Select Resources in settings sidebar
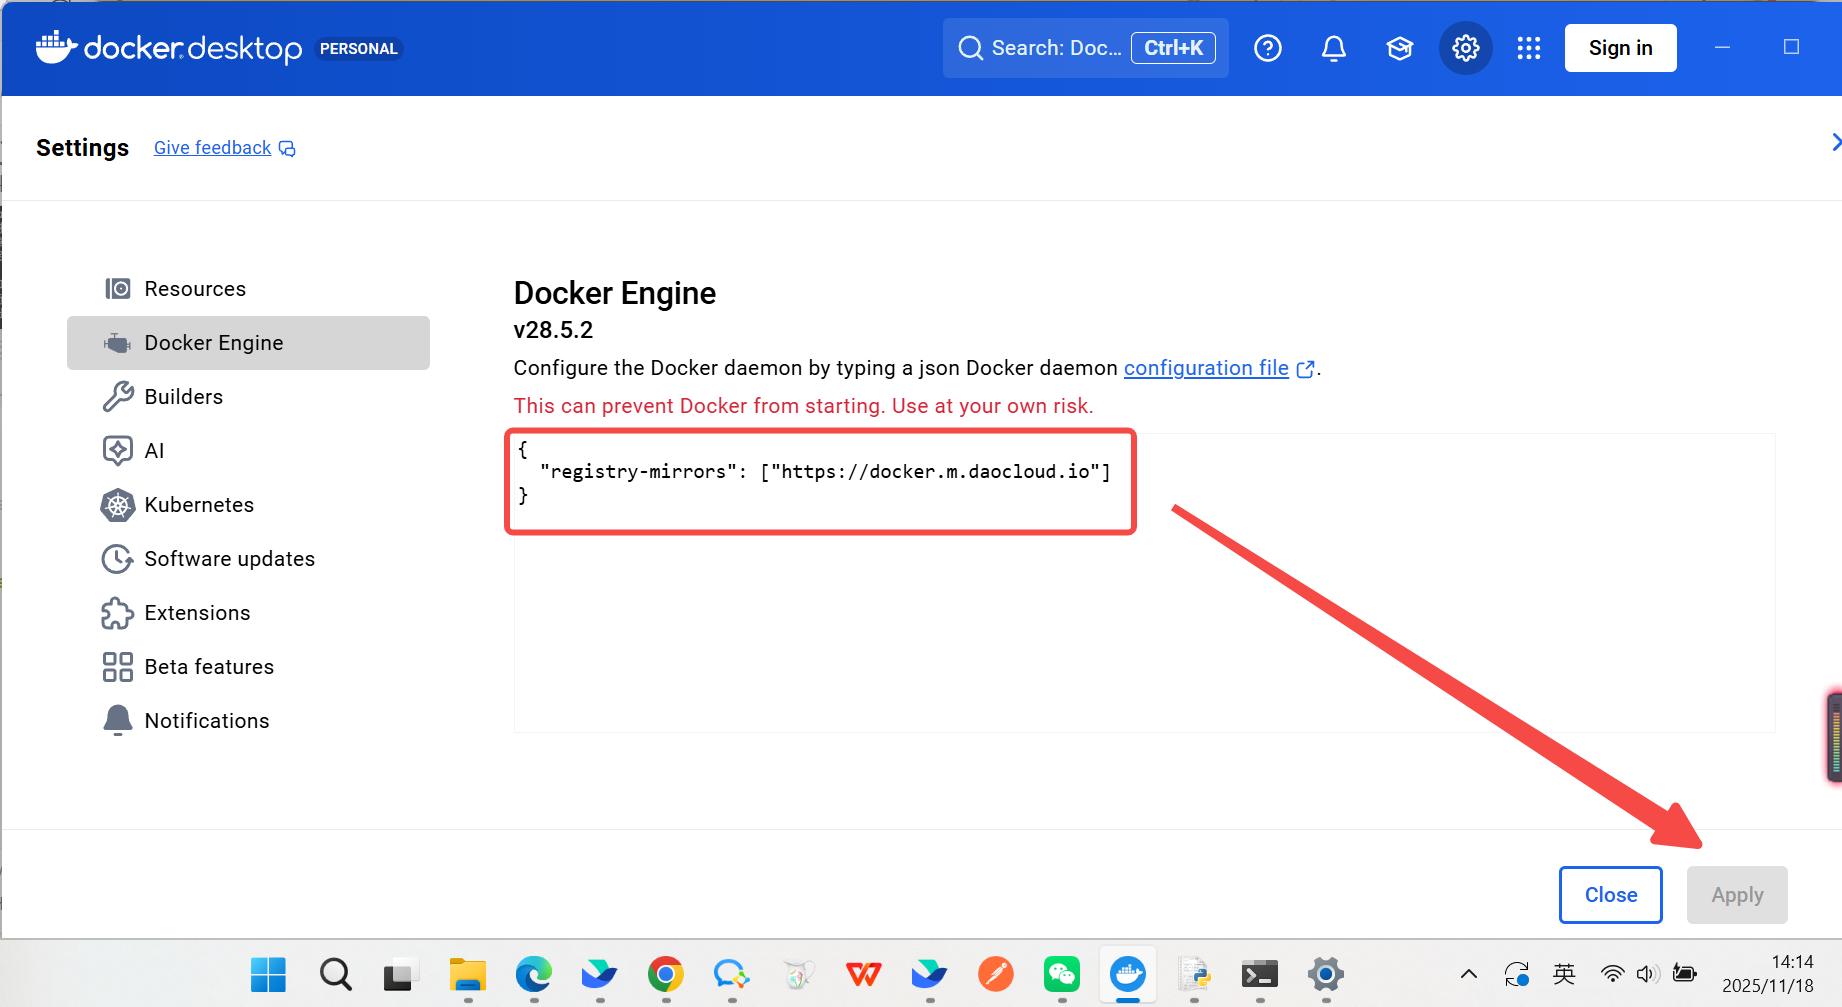This screenshot has width=1842, height=1007. (x=248, y=289)
